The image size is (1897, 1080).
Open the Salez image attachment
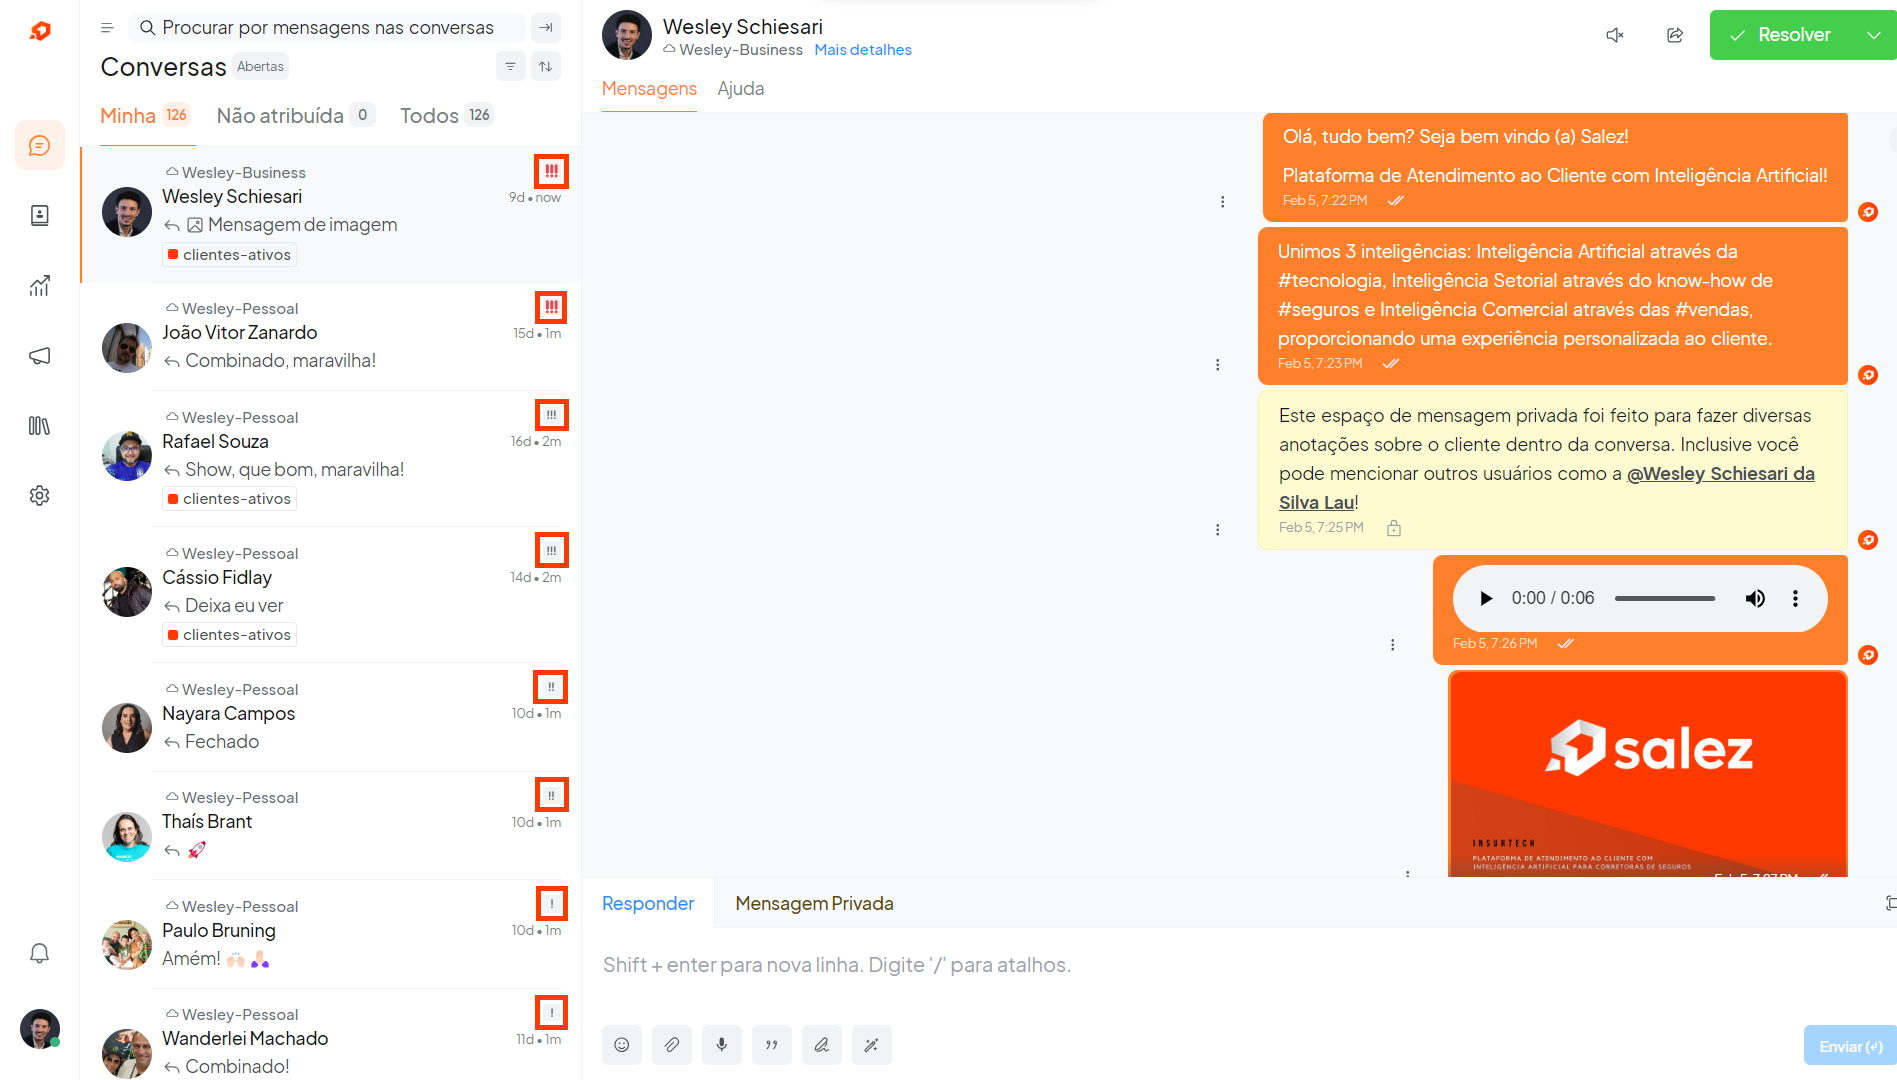pyautogui.click(x=1647, y=774)
